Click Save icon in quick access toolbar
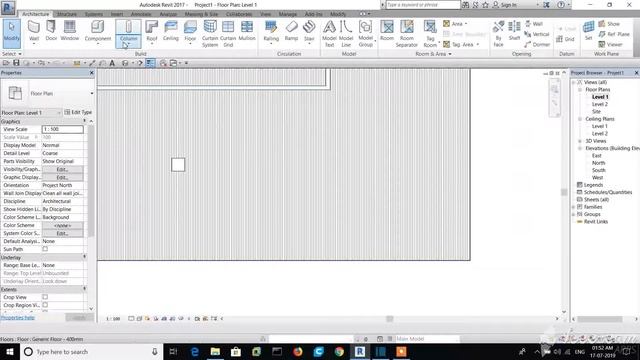Image resolution: width=640 pixels, height=360 pixels. (16, 63)
